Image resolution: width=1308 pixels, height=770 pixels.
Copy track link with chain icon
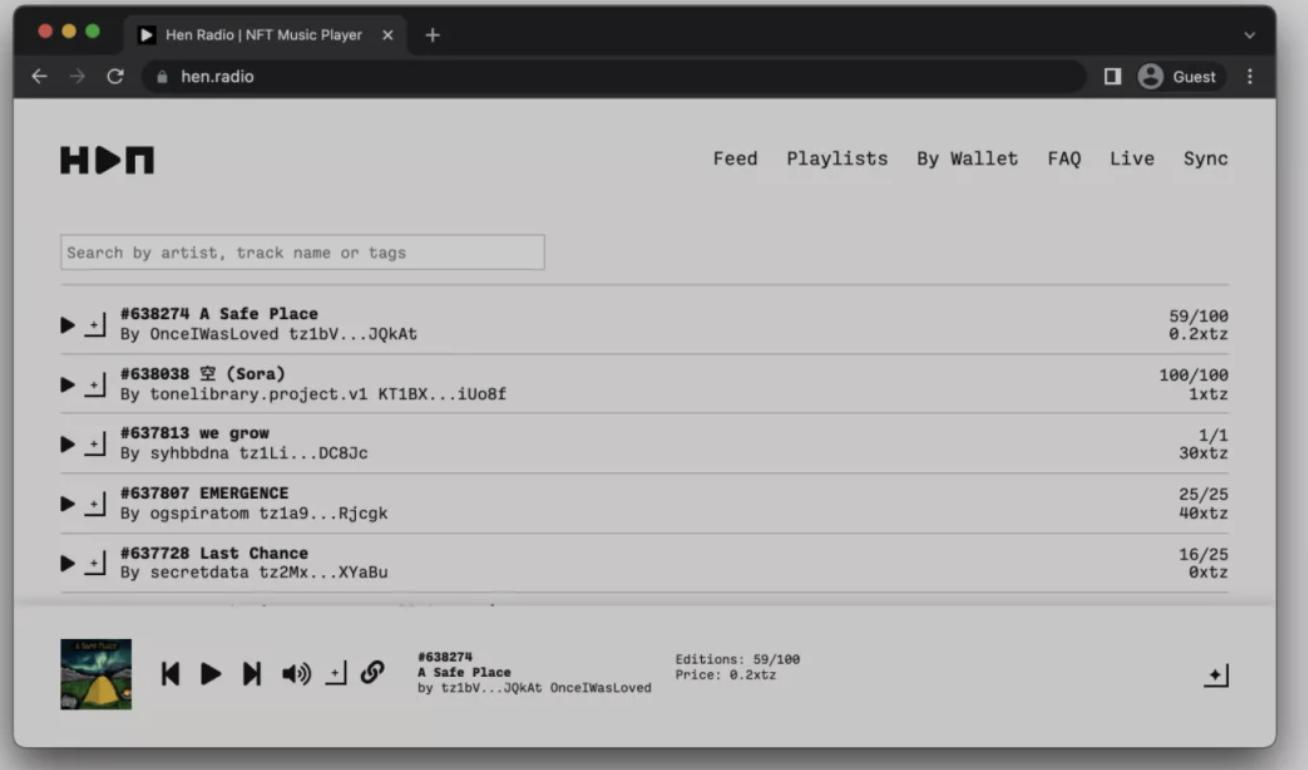pyautogui.click(x=372, y=673)
